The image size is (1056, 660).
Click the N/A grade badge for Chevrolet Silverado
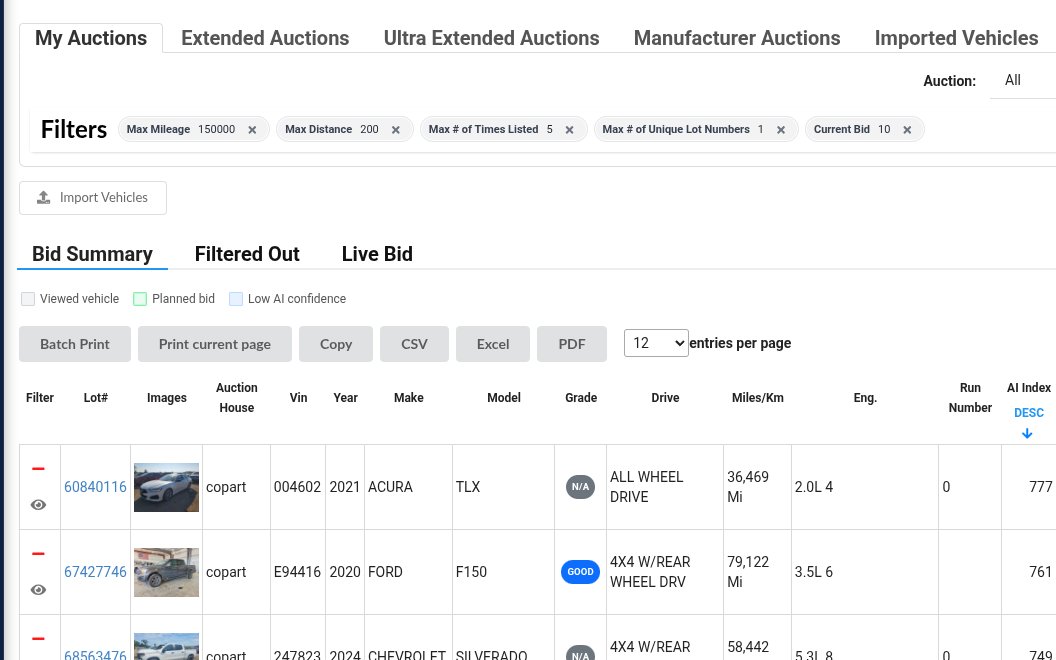580,655
